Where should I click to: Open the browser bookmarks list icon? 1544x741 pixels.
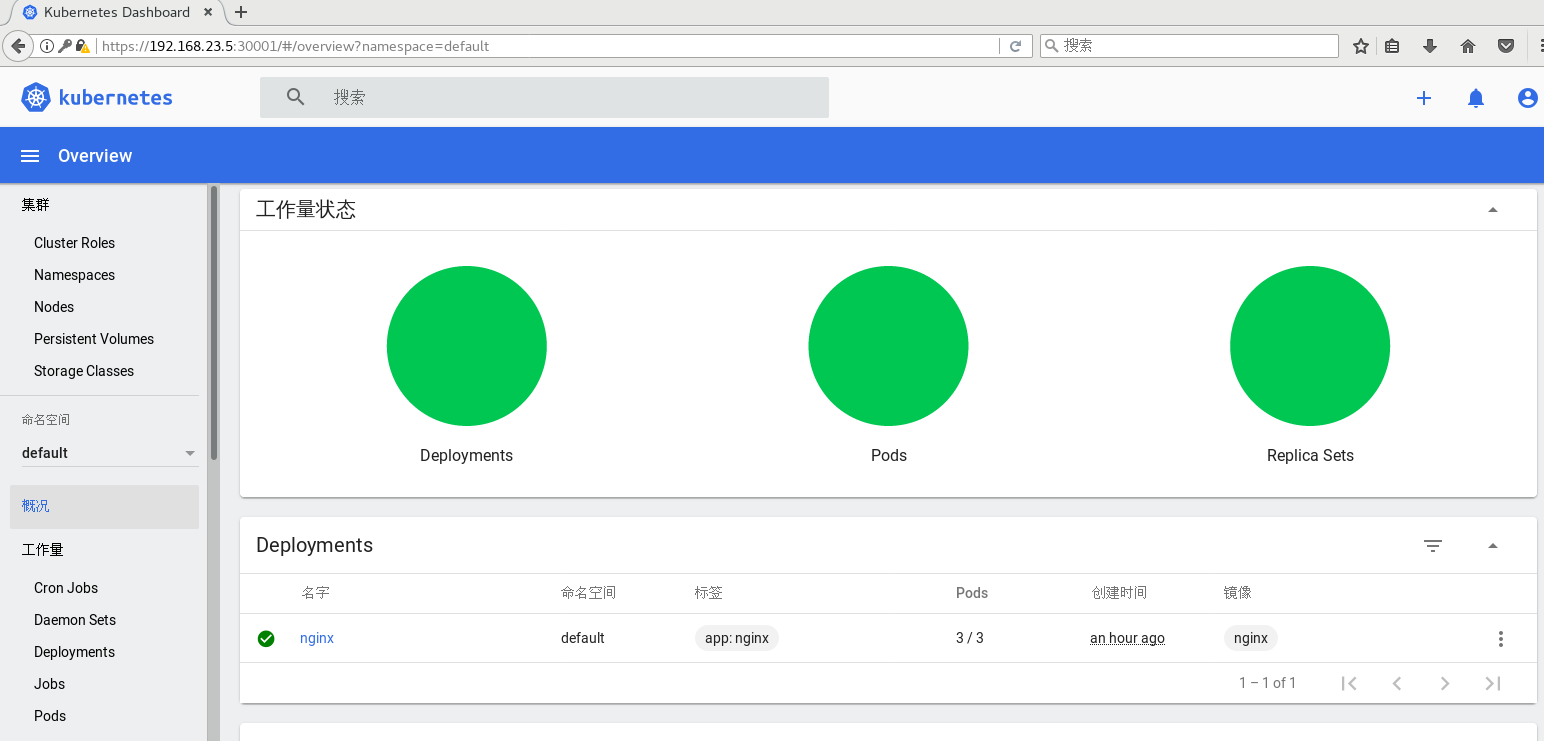[1392, 46]
